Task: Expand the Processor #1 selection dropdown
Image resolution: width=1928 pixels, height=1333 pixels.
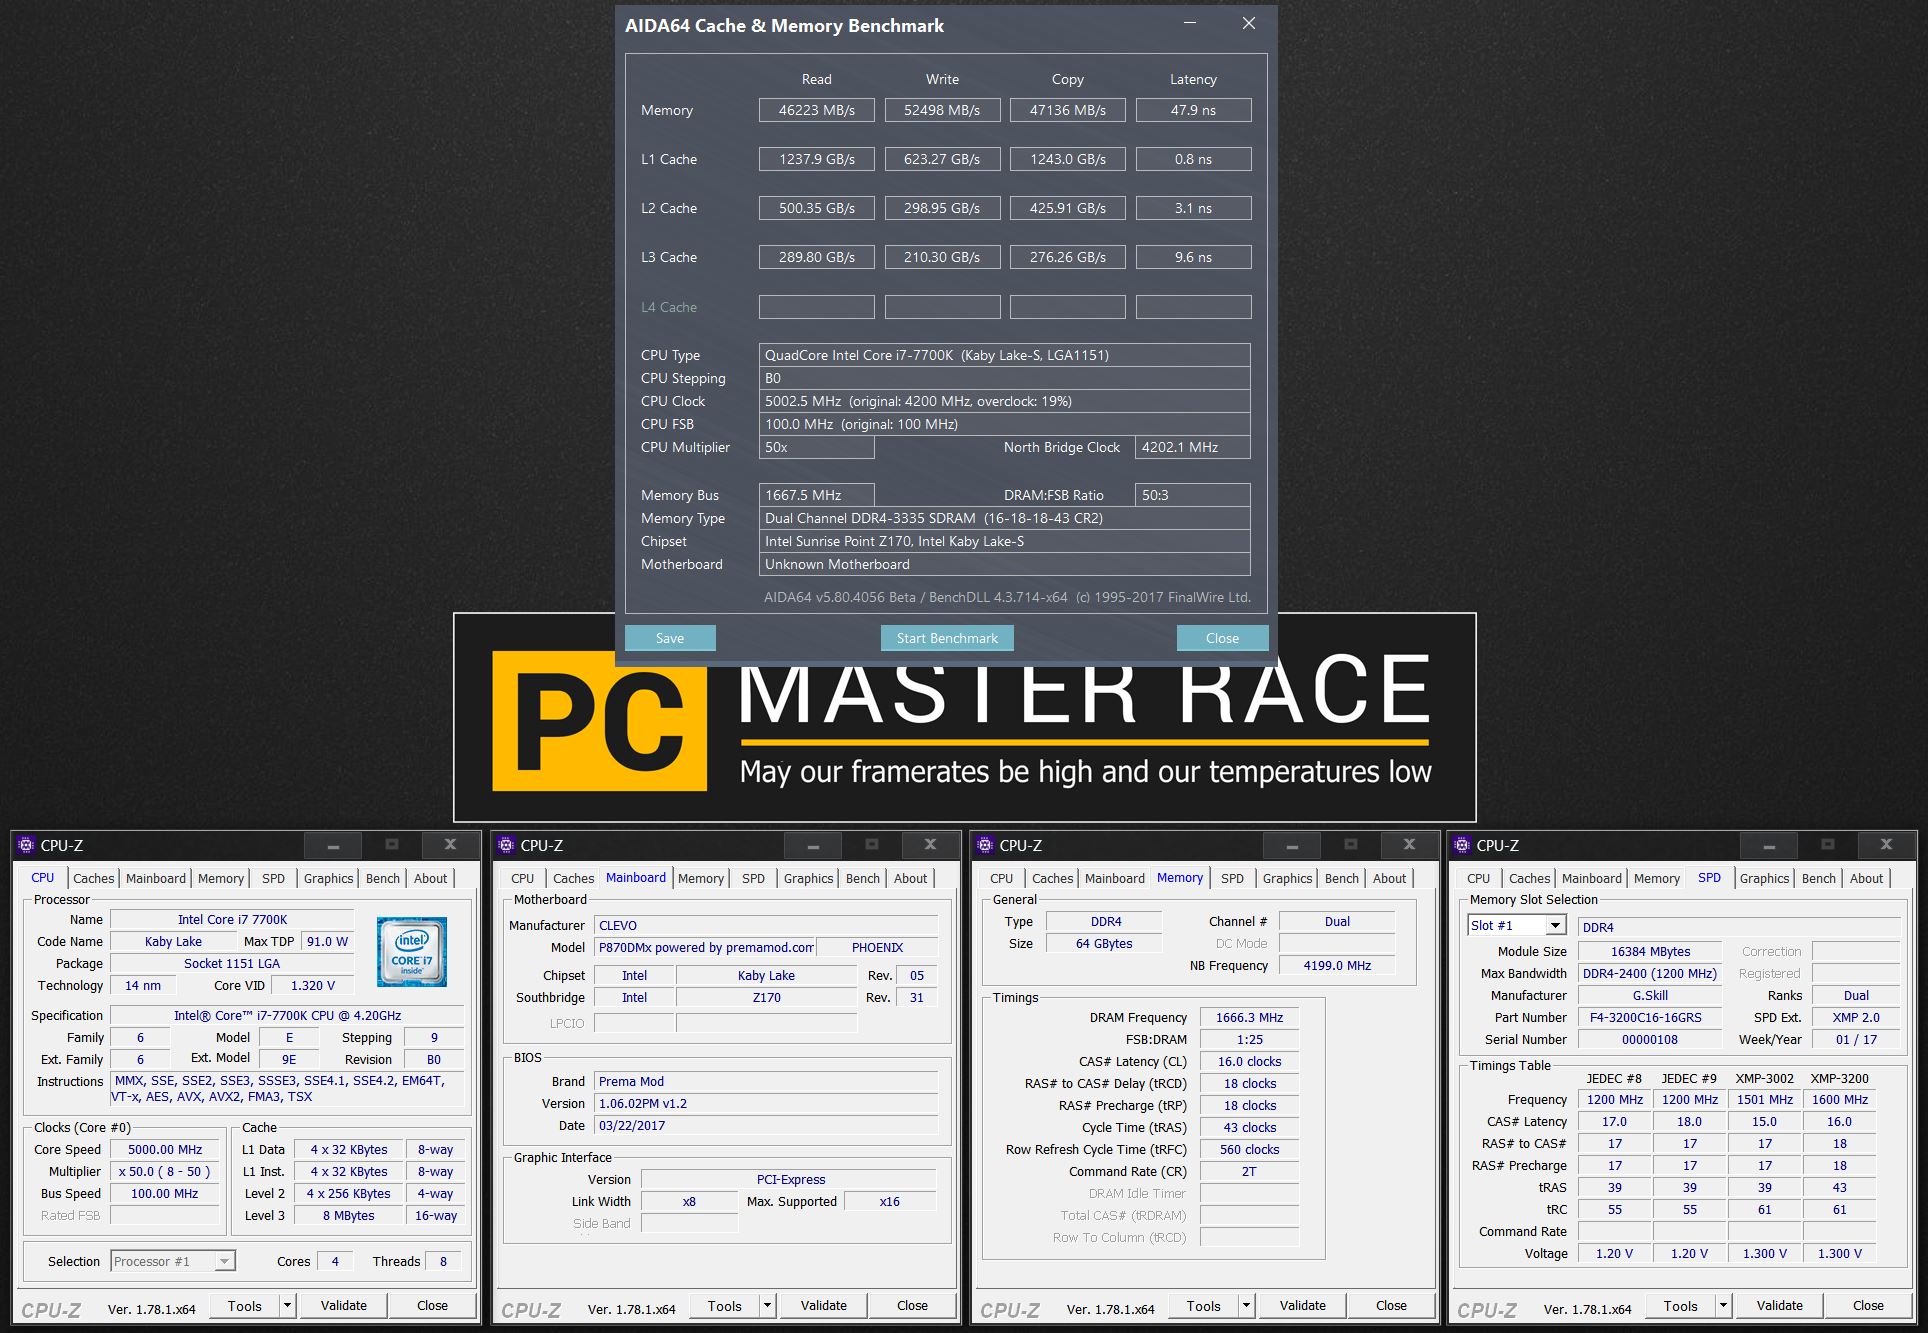Action: click(225, 1261)
